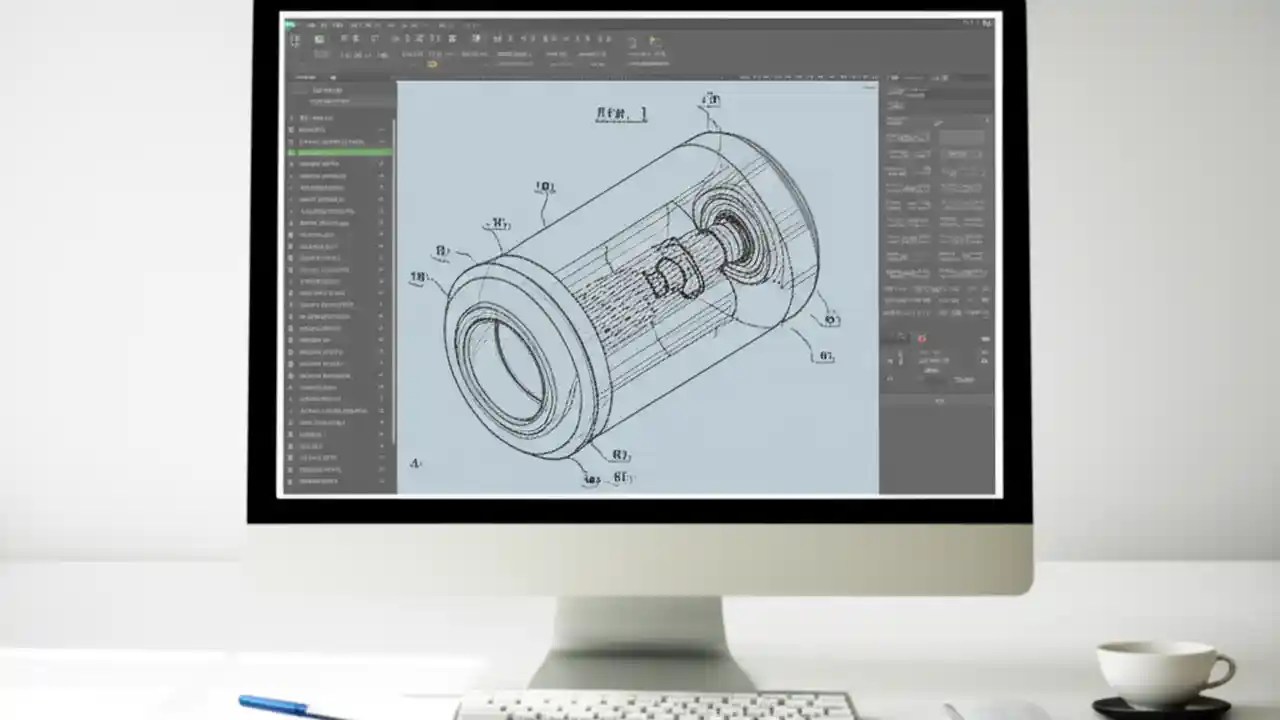The image size is (1280, 720).
Task: Click the yellow warning icon below the toolbar
Action: click(x=432, y=63)
